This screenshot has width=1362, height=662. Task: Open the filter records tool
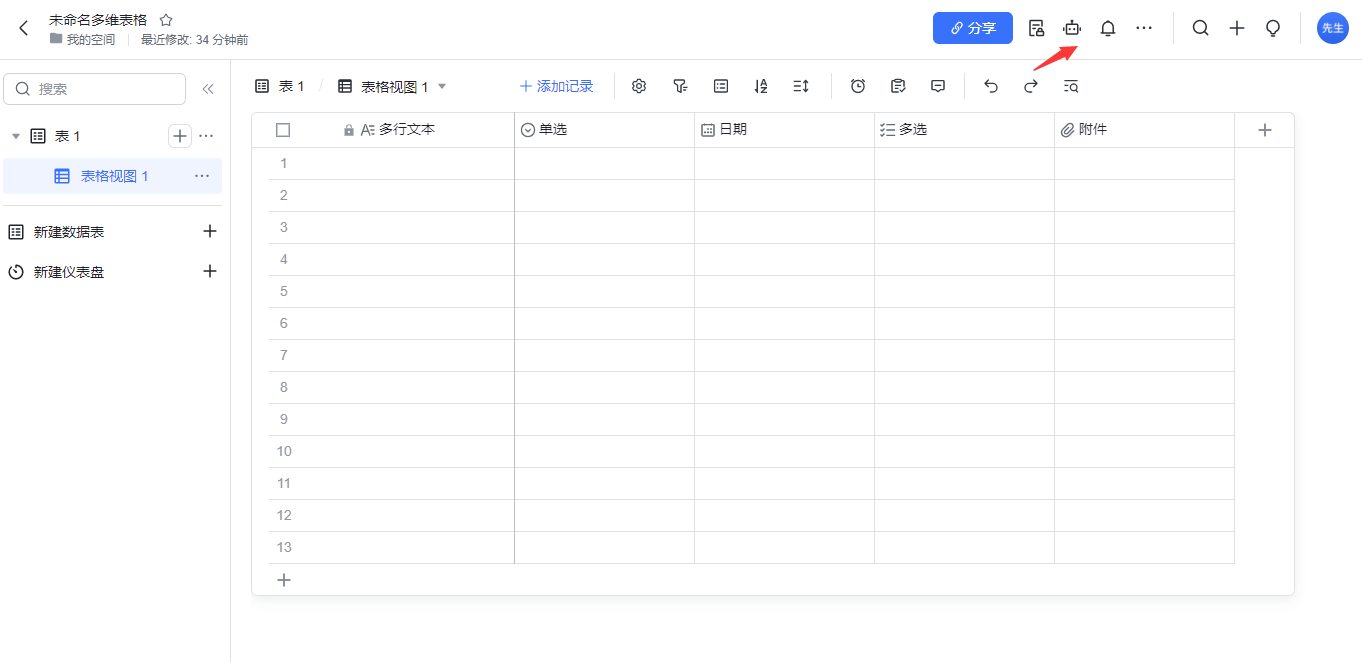680,87
